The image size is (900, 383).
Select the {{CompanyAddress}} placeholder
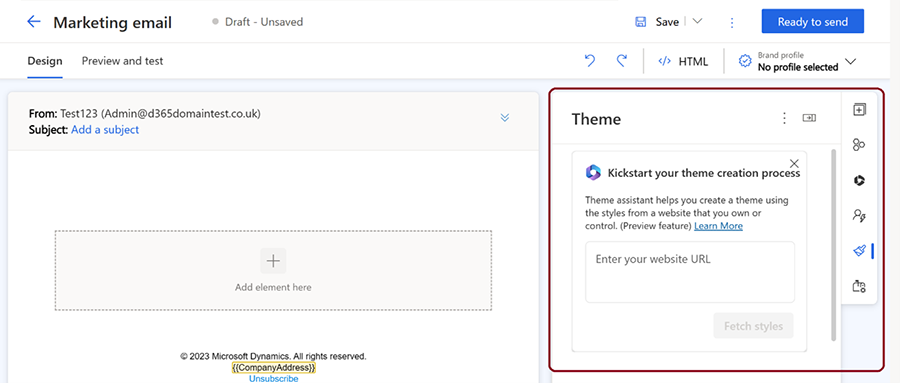(273, 367)
